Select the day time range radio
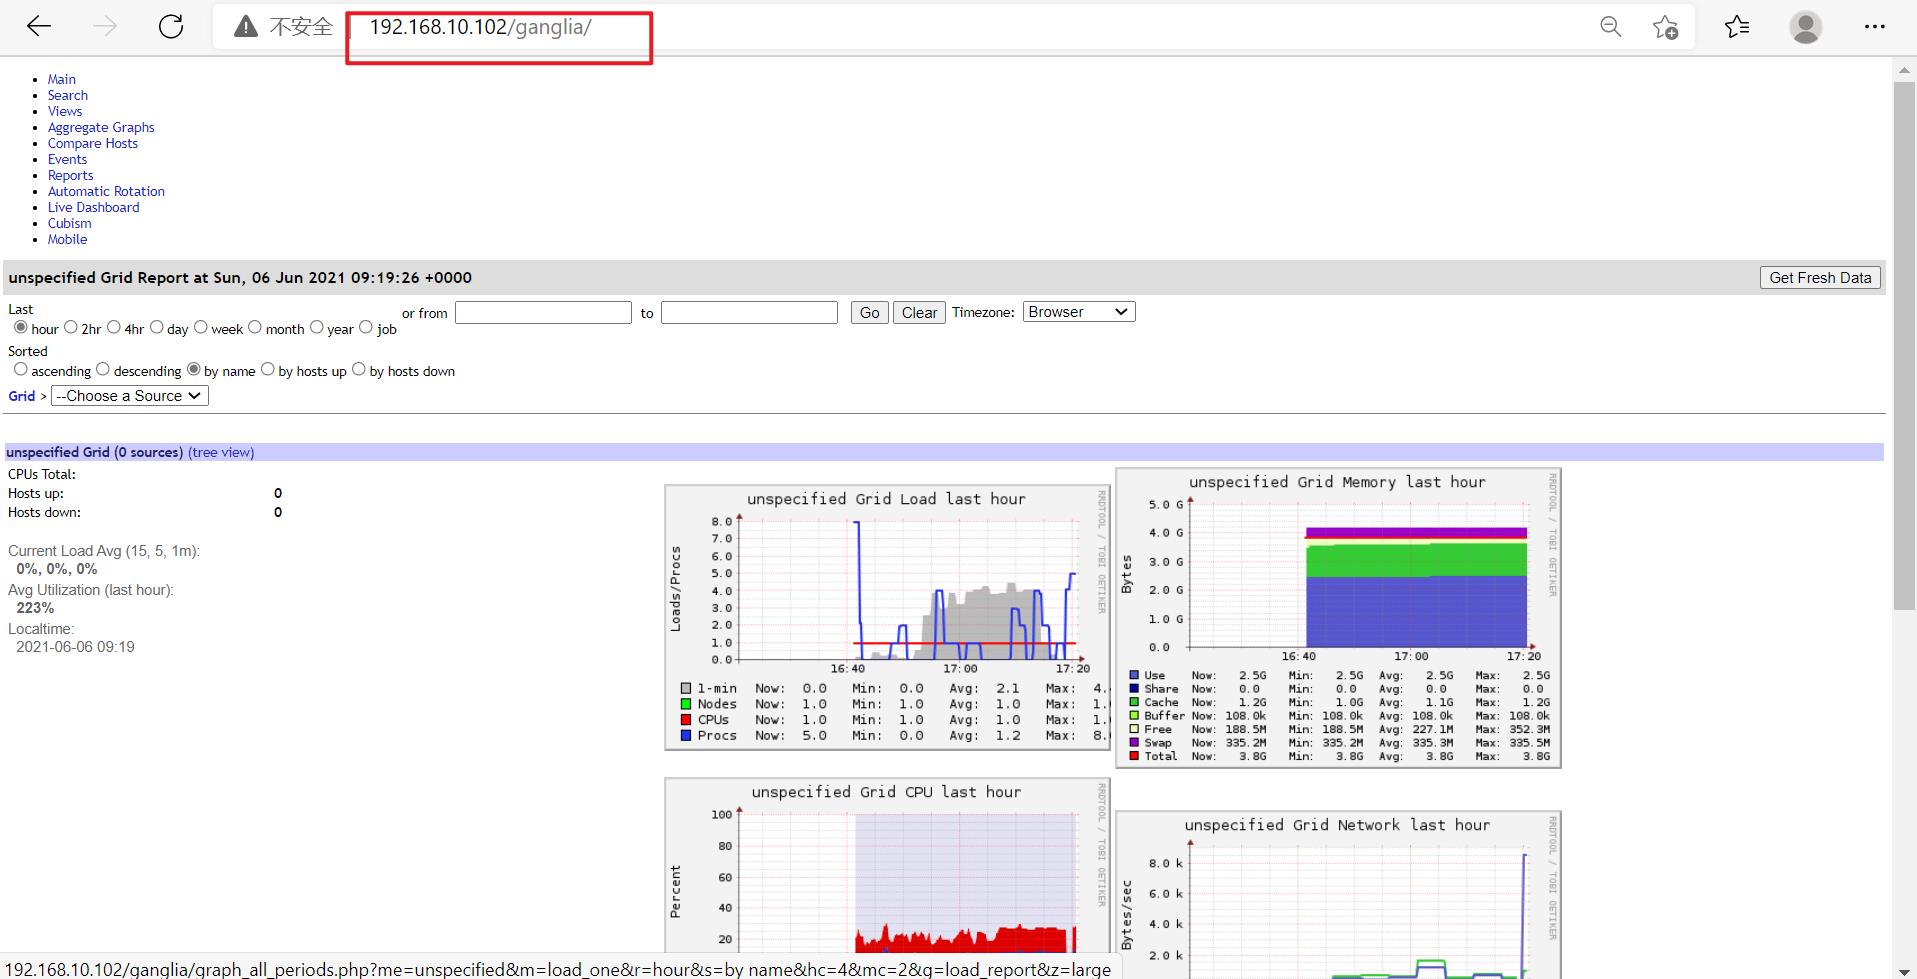Image resolution: width=1917 pixels, height=979 pixels. 156,327
